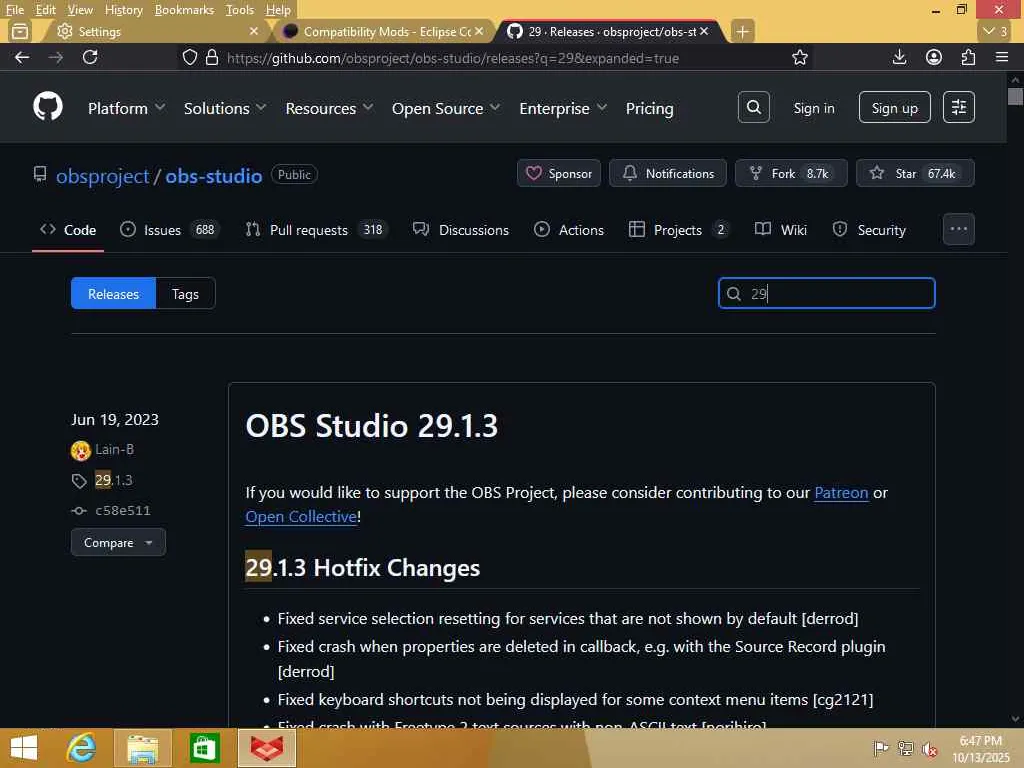This screenshot has width=1024, height=768.
Task: Open a new browser tab
Action: coord(743,31)
